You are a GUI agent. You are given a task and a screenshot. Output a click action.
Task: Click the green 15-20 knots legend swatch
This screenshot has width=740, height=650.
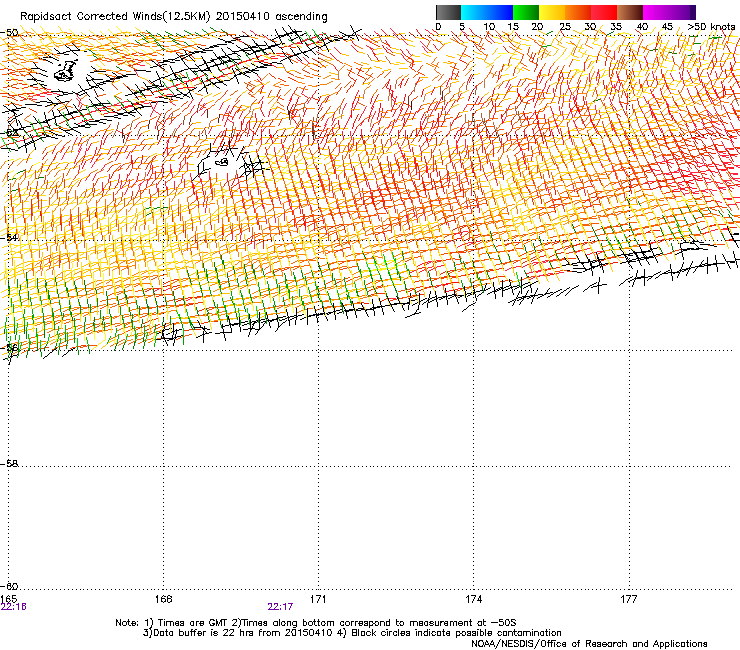(526, 12)
